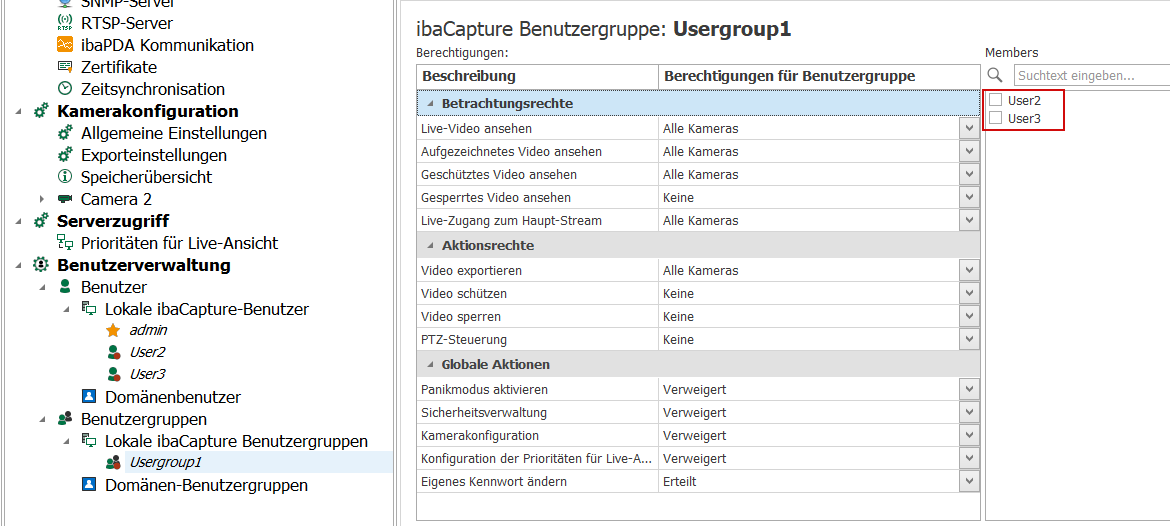The height and width of the screenshot is (526, 1170).
Task: Collapse Lokale ibaCapture Benutzergruppen node
Action: pyautogui.click(x=66, y=441)
